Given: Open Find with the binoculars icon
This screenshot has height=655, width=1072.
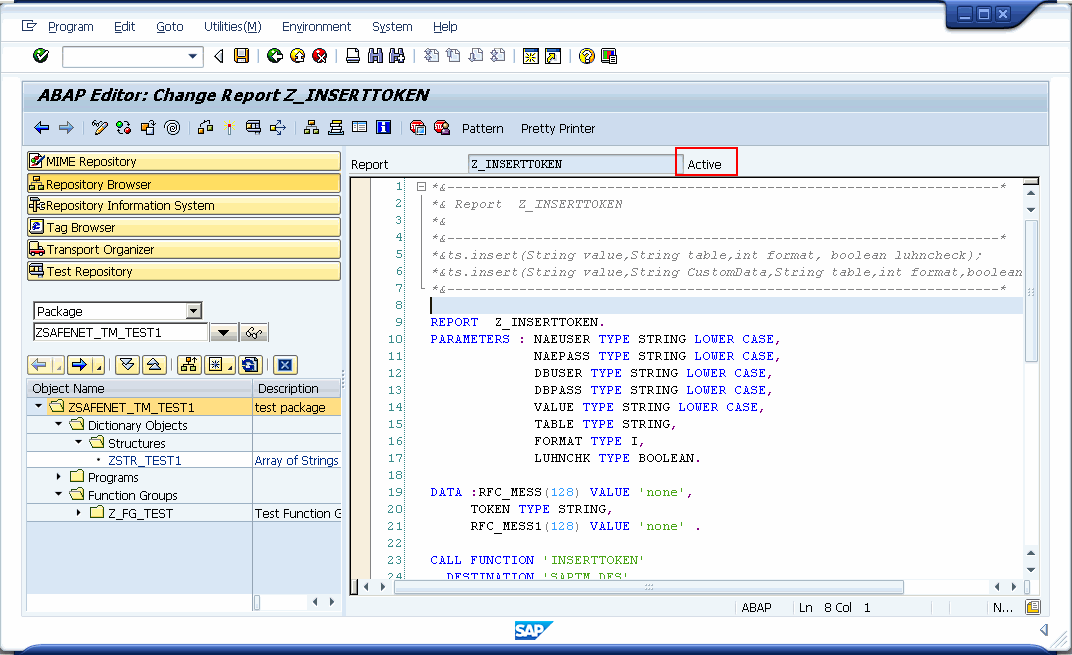Looking at the screenshot, I should pos(375,56).
